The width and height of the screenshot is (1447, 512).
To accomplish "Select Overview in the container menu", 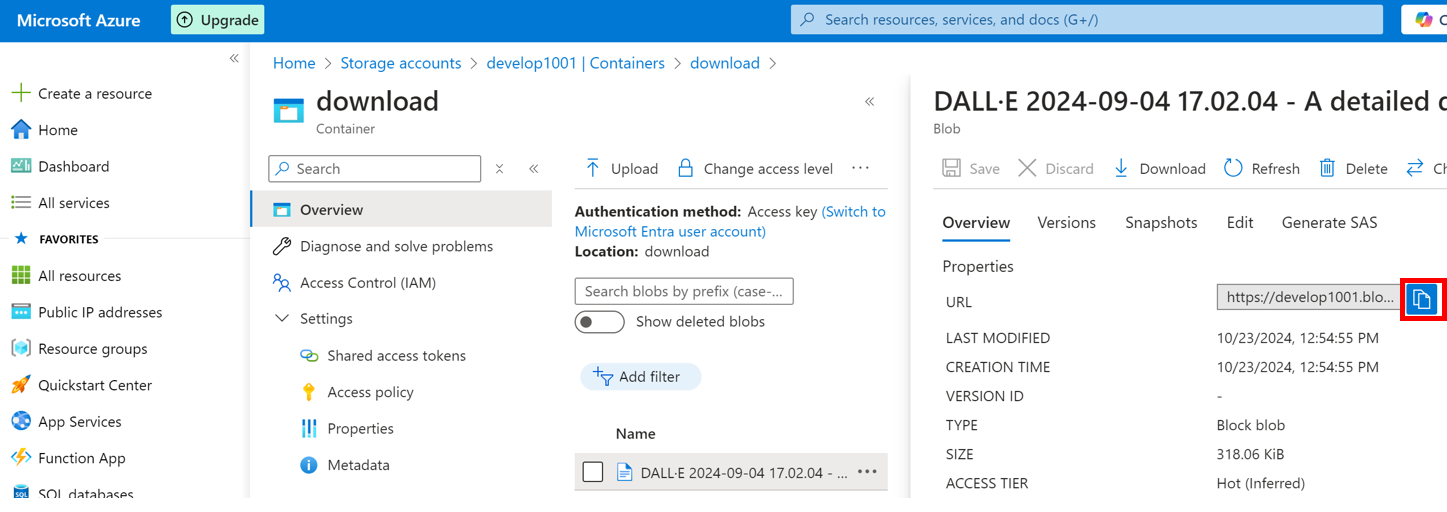I will 401,210.
